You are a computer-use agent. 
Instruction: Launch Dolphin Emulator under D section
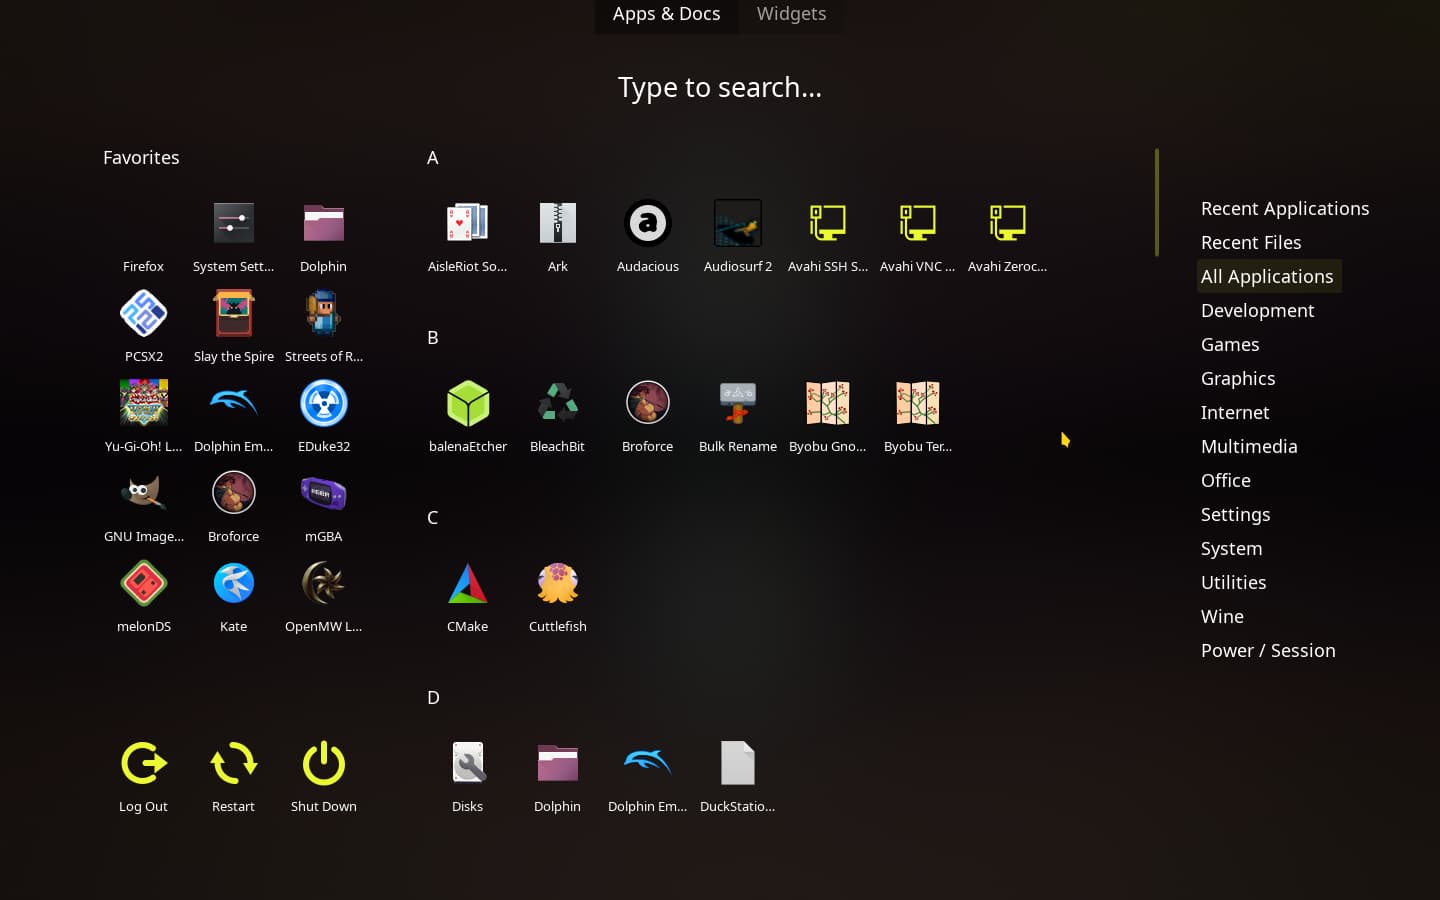pos(647,777)
